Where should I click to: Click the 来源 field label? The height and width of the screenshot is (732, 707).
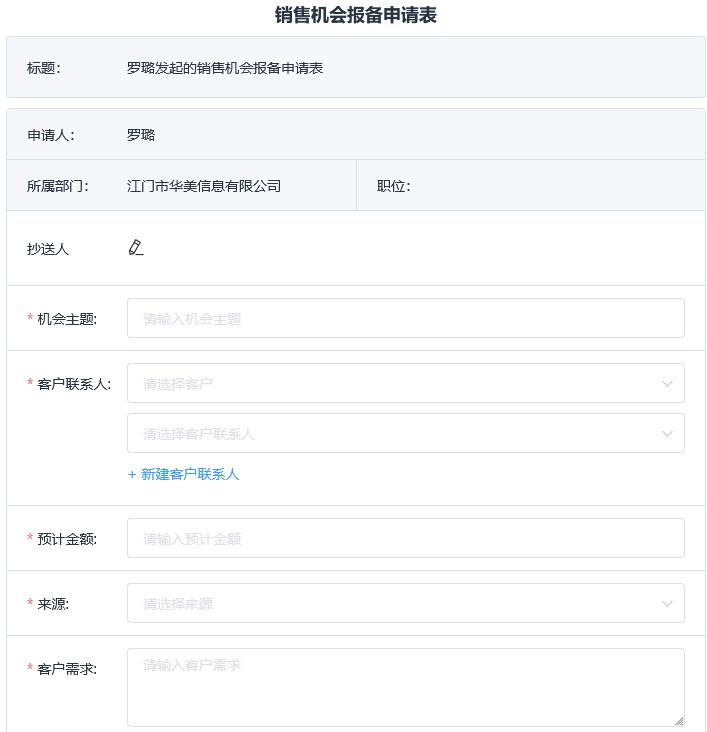[53, 604]
